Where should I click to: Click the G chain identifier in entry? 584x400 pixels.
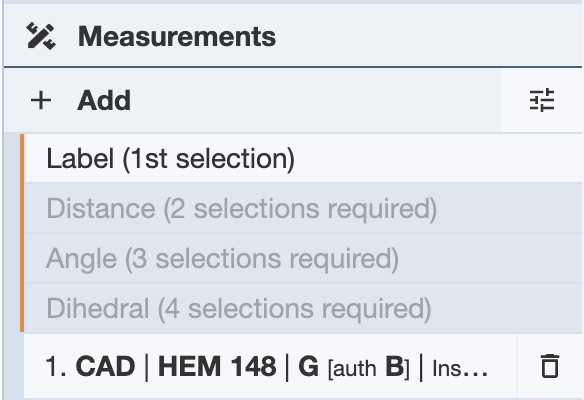click(308, 366)
